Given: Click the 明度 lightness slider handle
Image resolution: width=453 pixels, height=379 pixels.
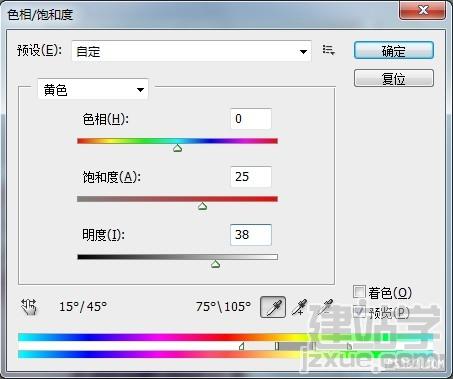Looking at the screenshot, I should pos(215,264).
